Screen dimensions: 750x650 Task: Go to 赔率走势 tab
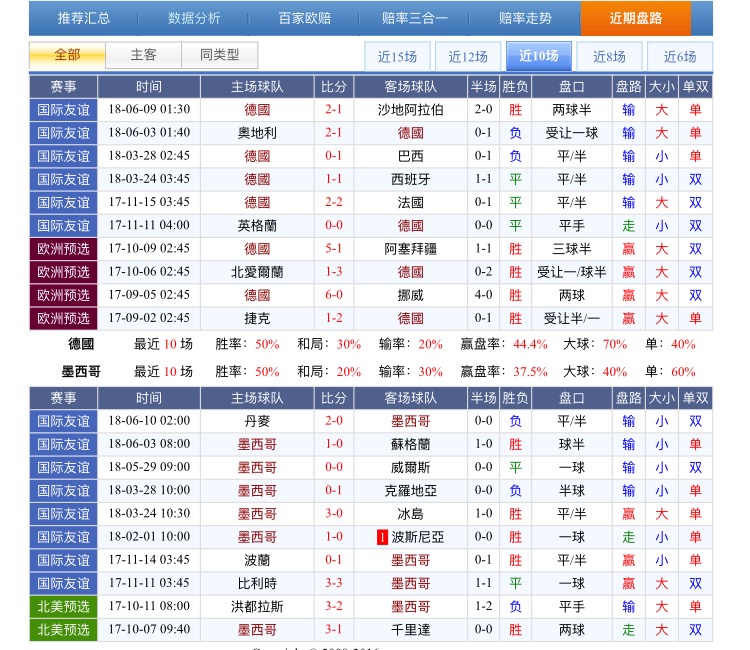point(525,18)
